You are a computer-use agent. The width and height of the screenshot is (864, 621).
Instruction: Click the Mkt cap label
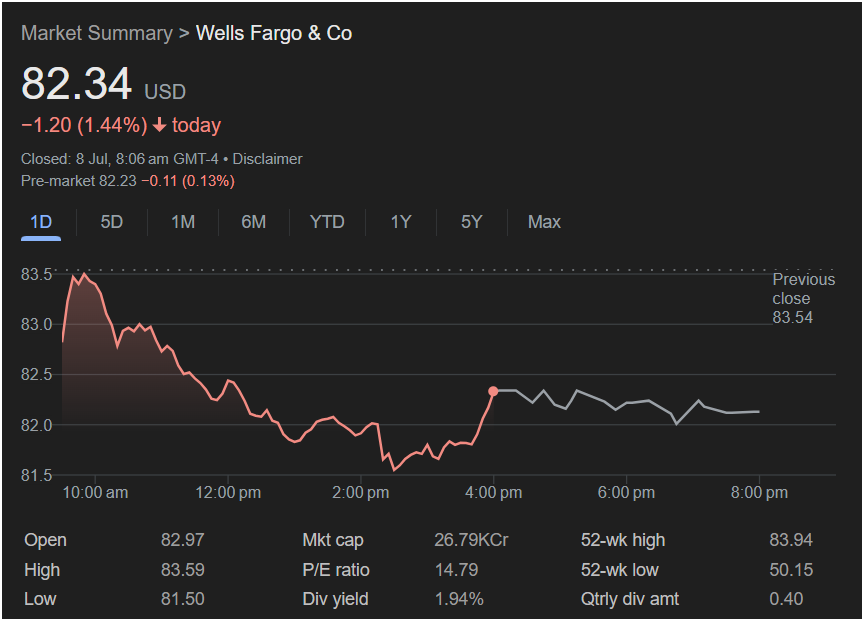pos(333,540)
